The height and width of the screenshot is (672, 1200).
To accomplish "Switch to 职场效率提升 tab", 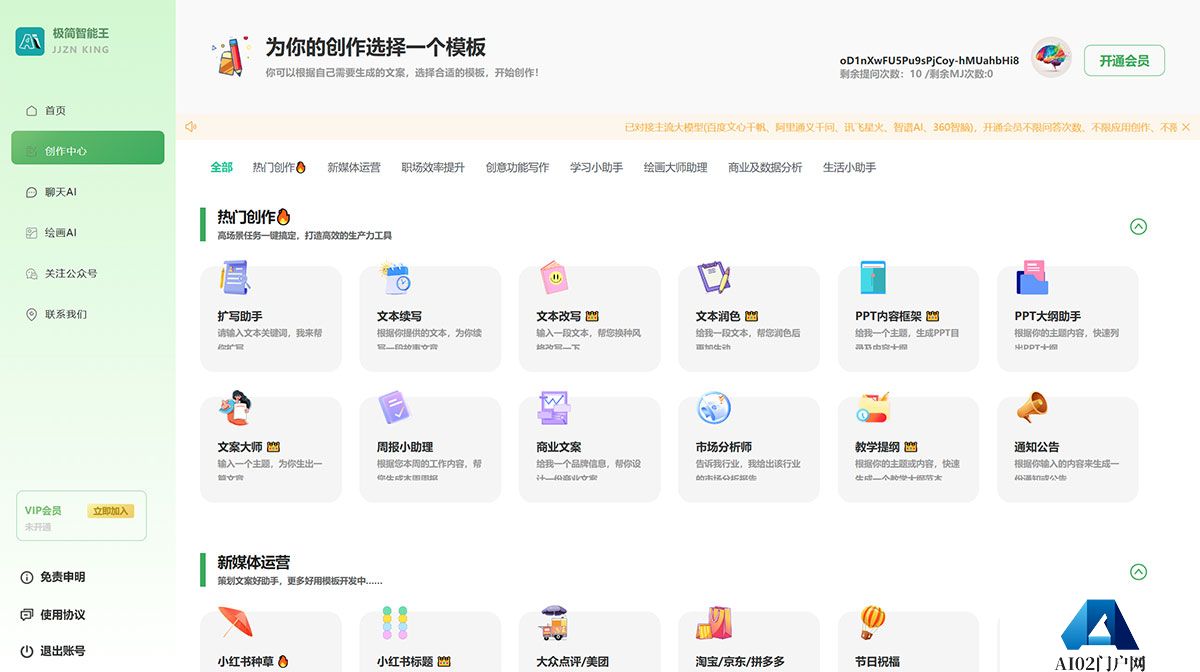I will click(x=433, y=168).
